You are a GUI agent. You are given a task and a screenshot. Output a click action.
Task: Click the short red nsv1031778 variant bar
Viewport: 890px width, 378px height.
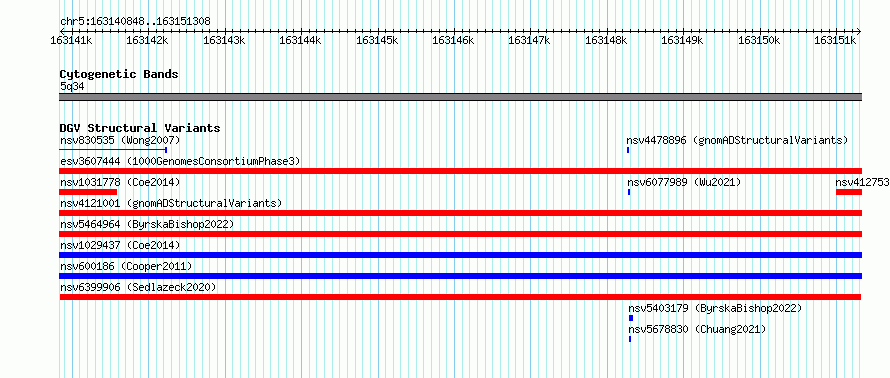[x=88, y=192]
